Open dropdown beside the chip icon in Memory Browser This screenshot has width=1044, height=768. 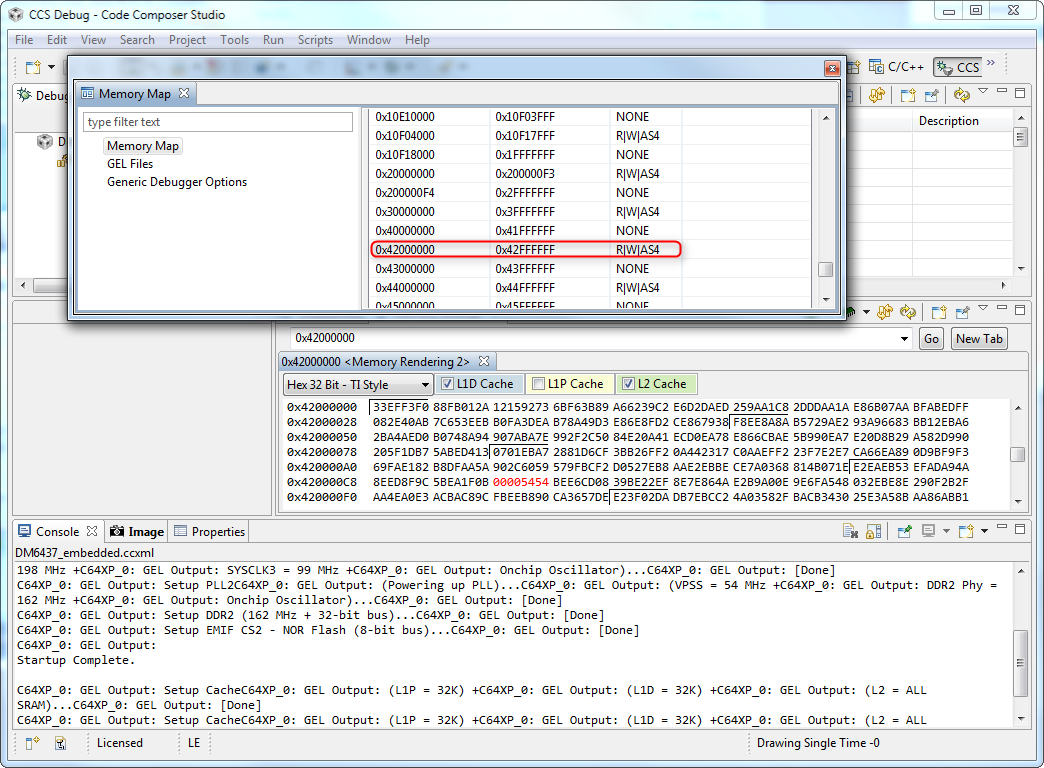point(866,312)
